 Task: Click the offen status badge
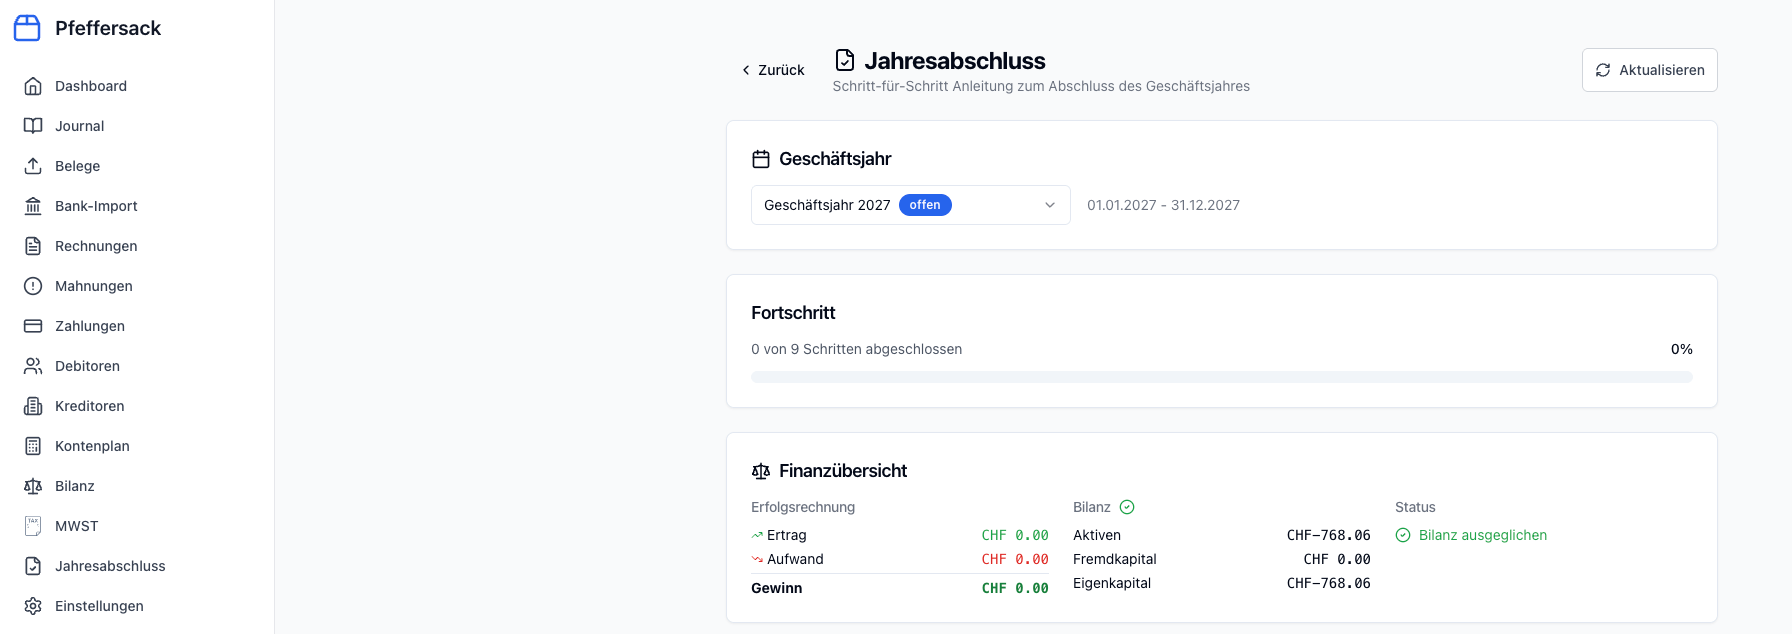point(924,205)
